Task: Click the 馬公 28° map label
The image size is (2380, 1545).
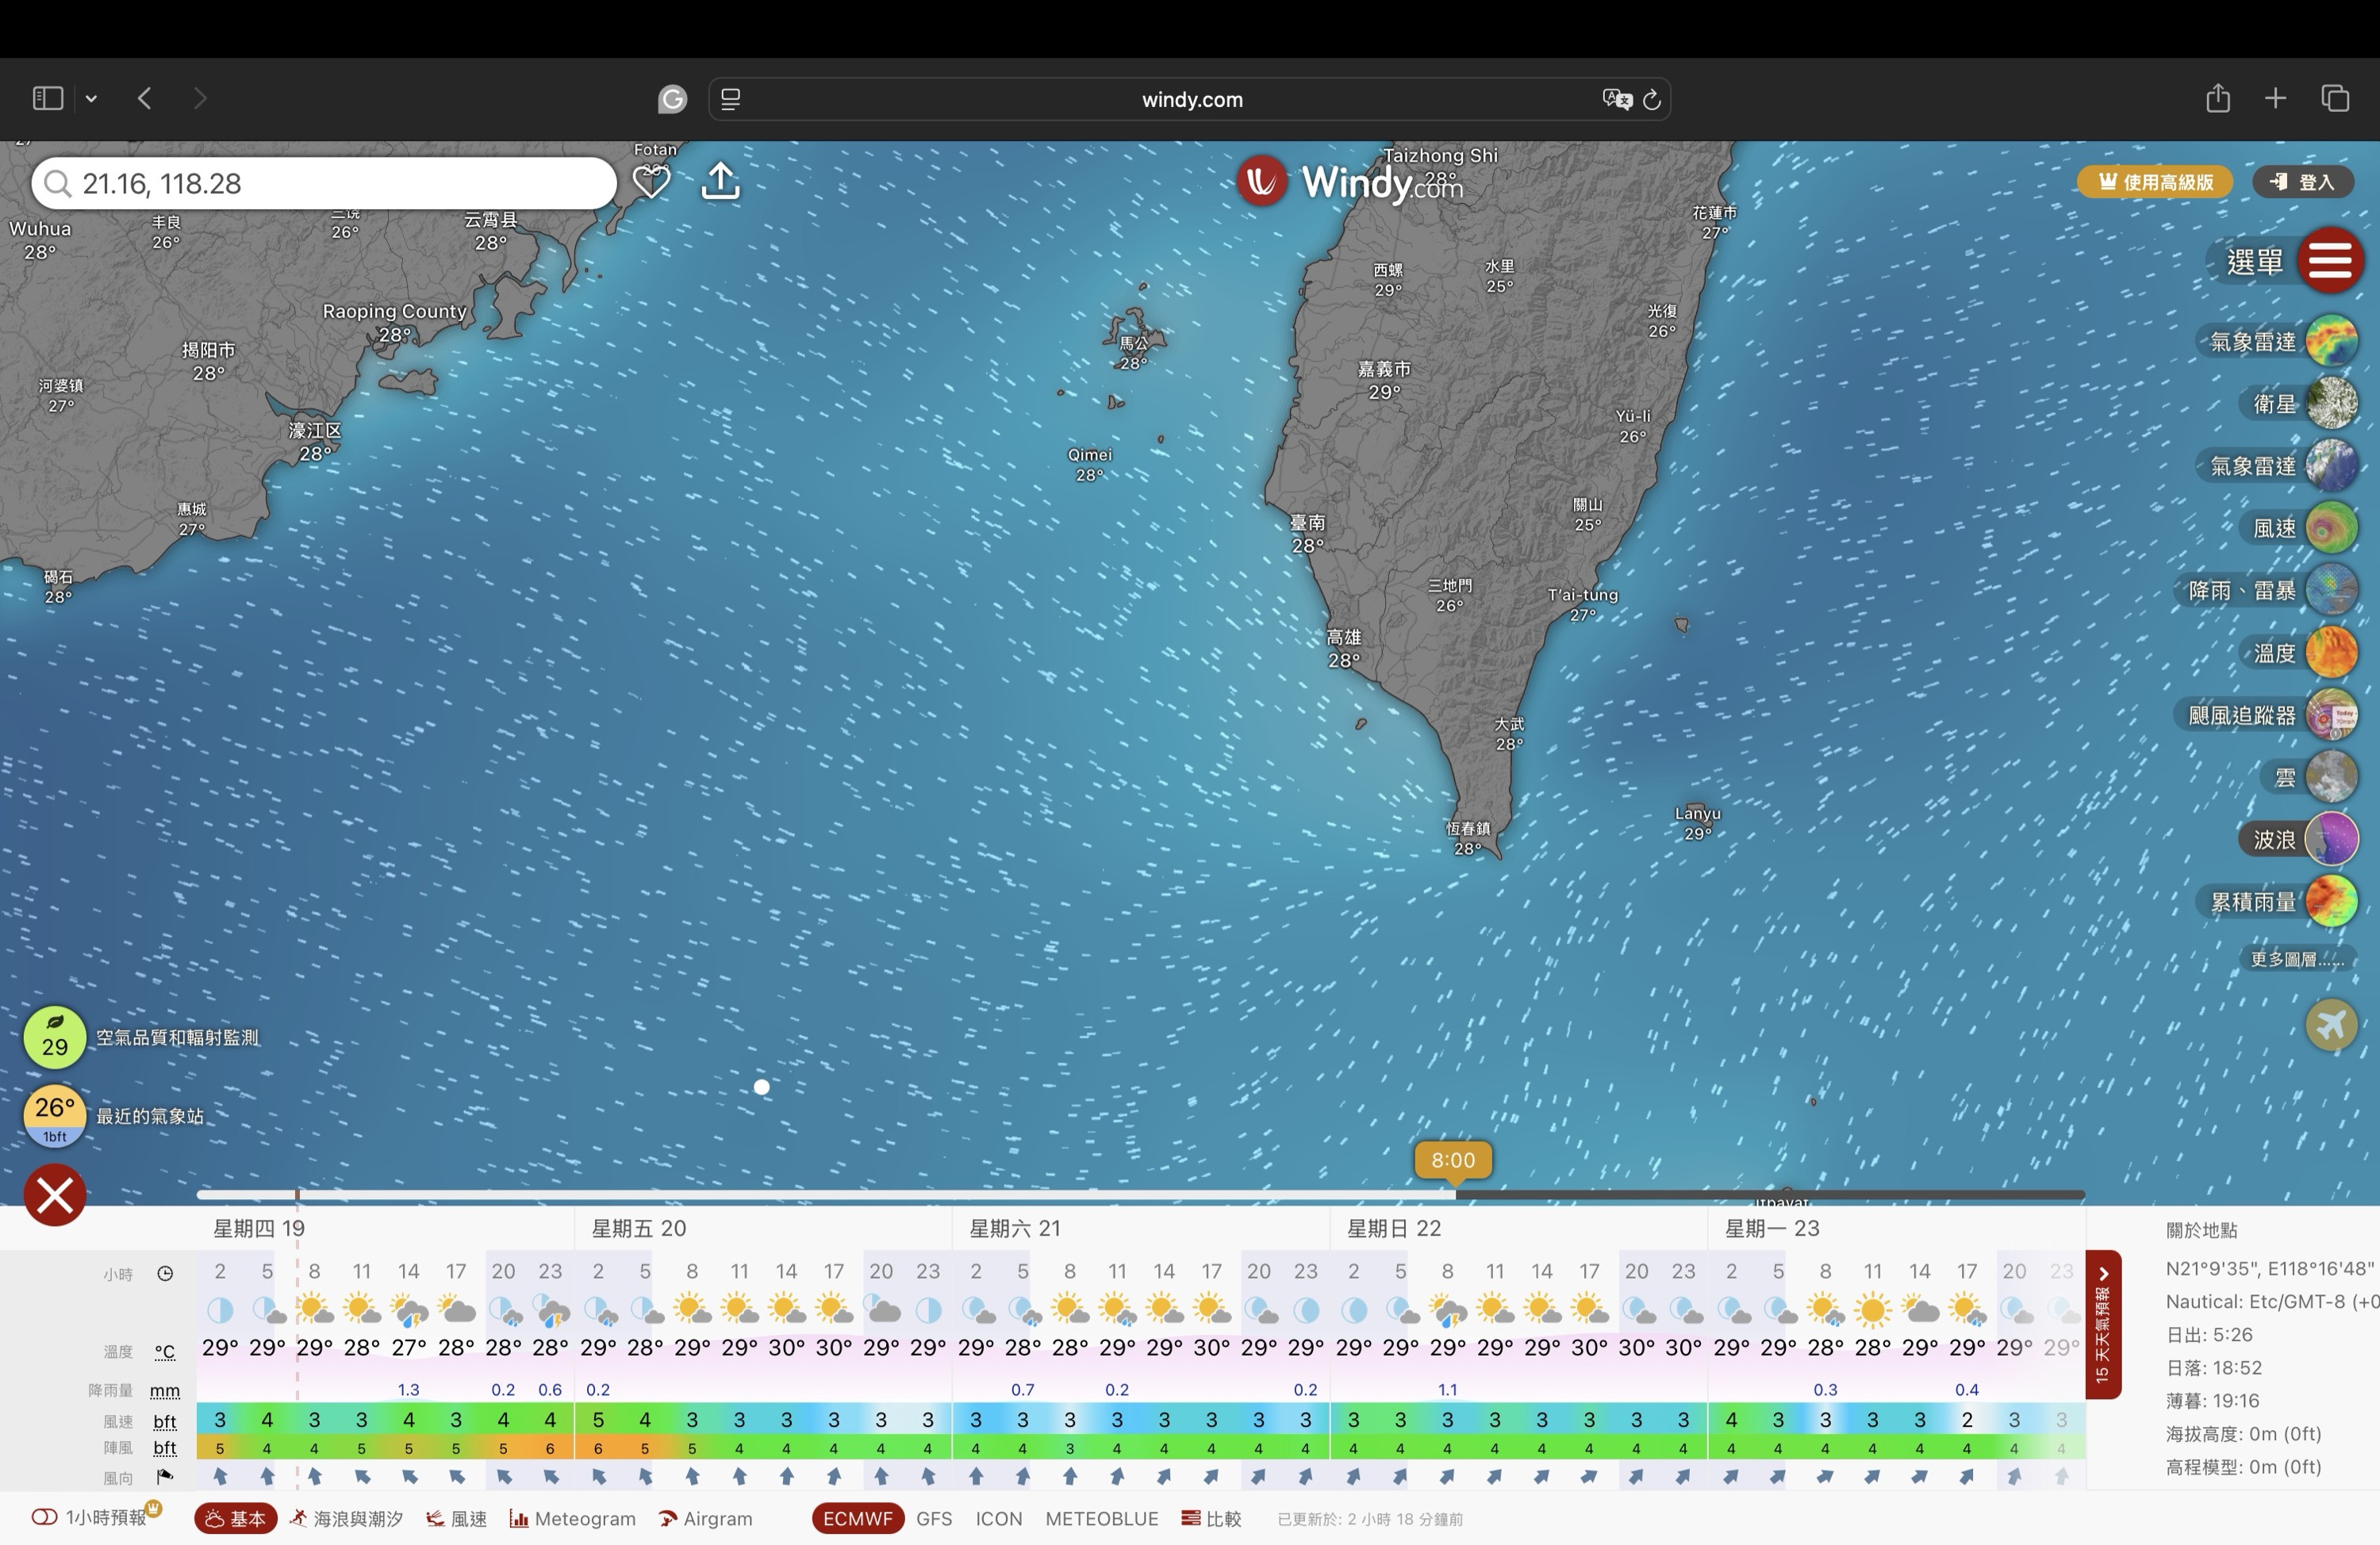Action: pyautogui.click(x=1134, y=352)
